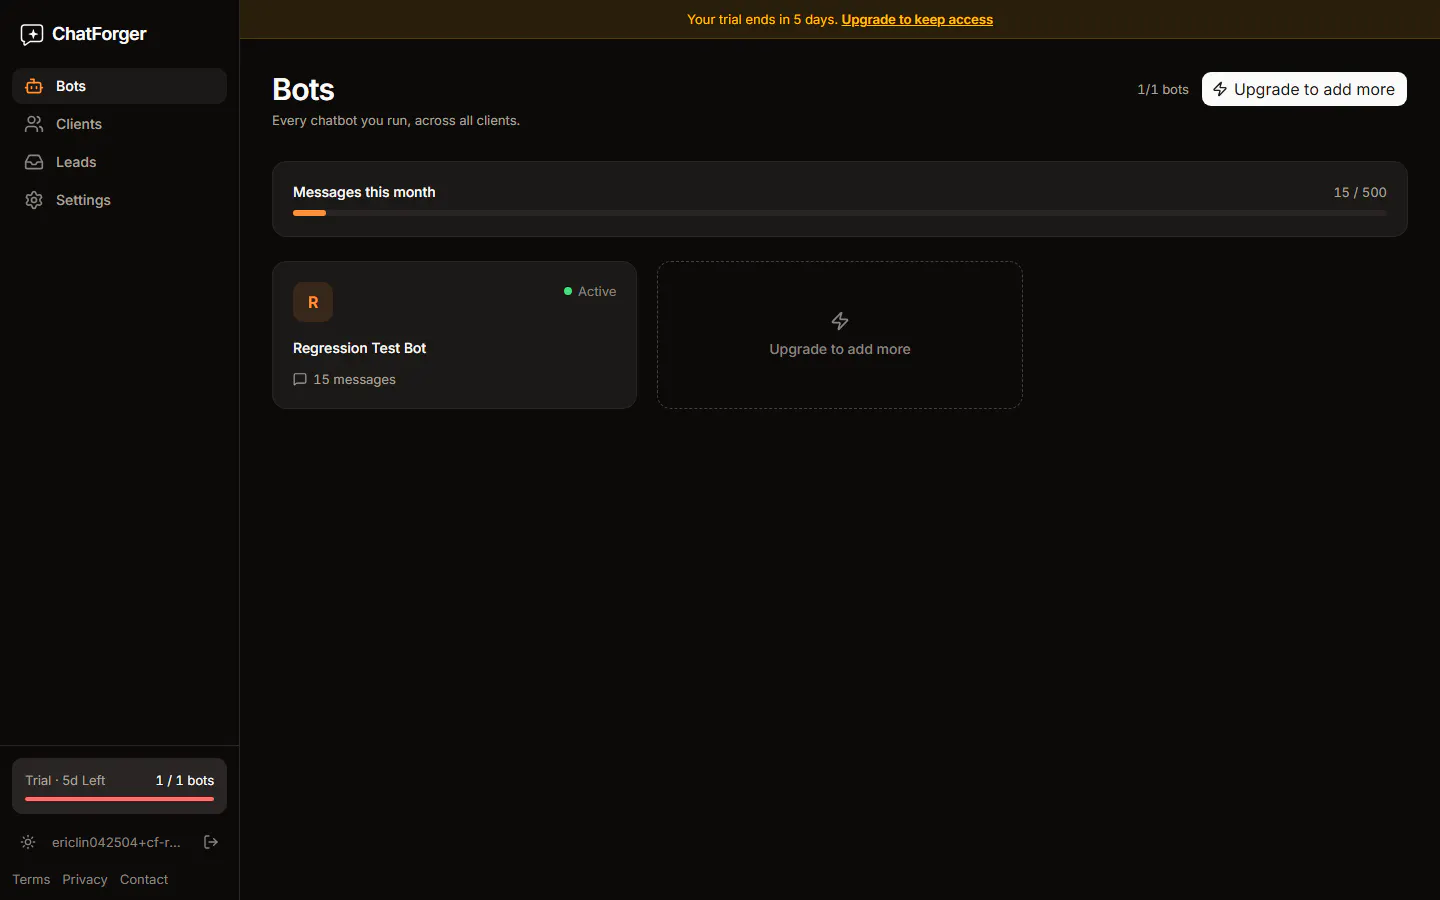
Task: Click the Messages this month progress bar
Action: coord(839,213)
